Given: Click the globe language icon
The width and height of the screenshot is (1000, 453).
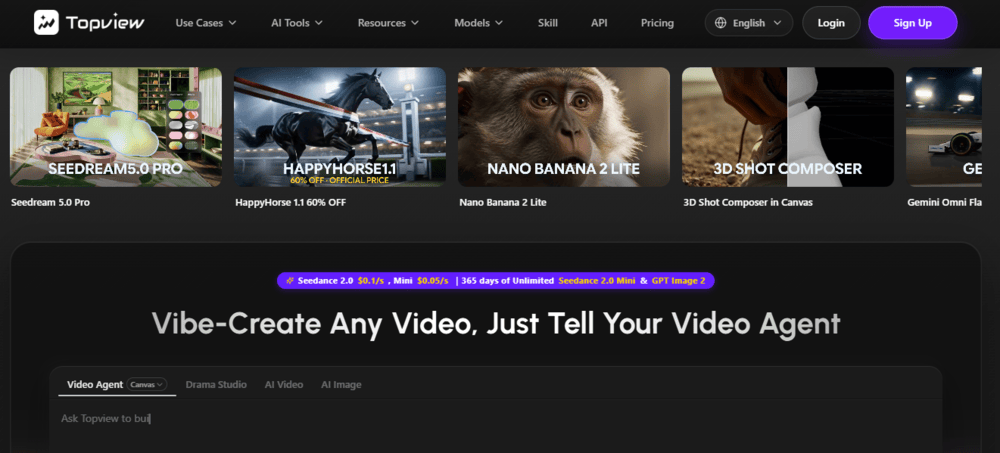Looking at the screenshot, I should [x=721, y=23].
